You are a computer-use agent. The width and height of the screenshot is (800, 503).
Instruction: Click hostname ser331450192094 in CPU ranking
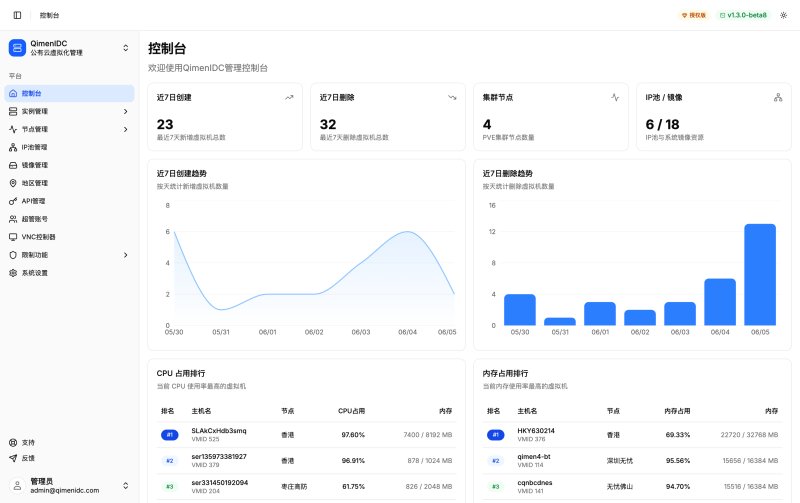click(220, 483)
